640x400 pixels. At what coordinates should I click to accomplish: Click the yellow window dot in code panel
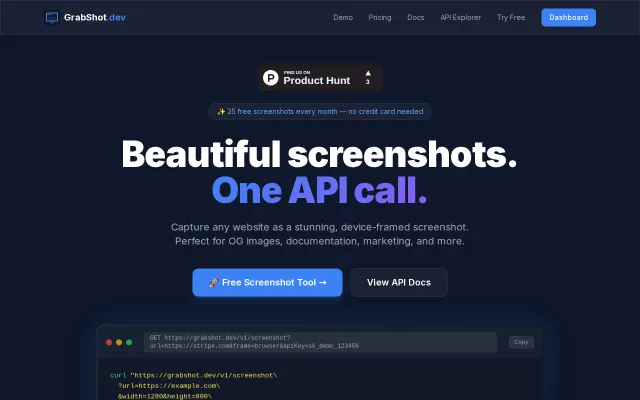point(119,342)
